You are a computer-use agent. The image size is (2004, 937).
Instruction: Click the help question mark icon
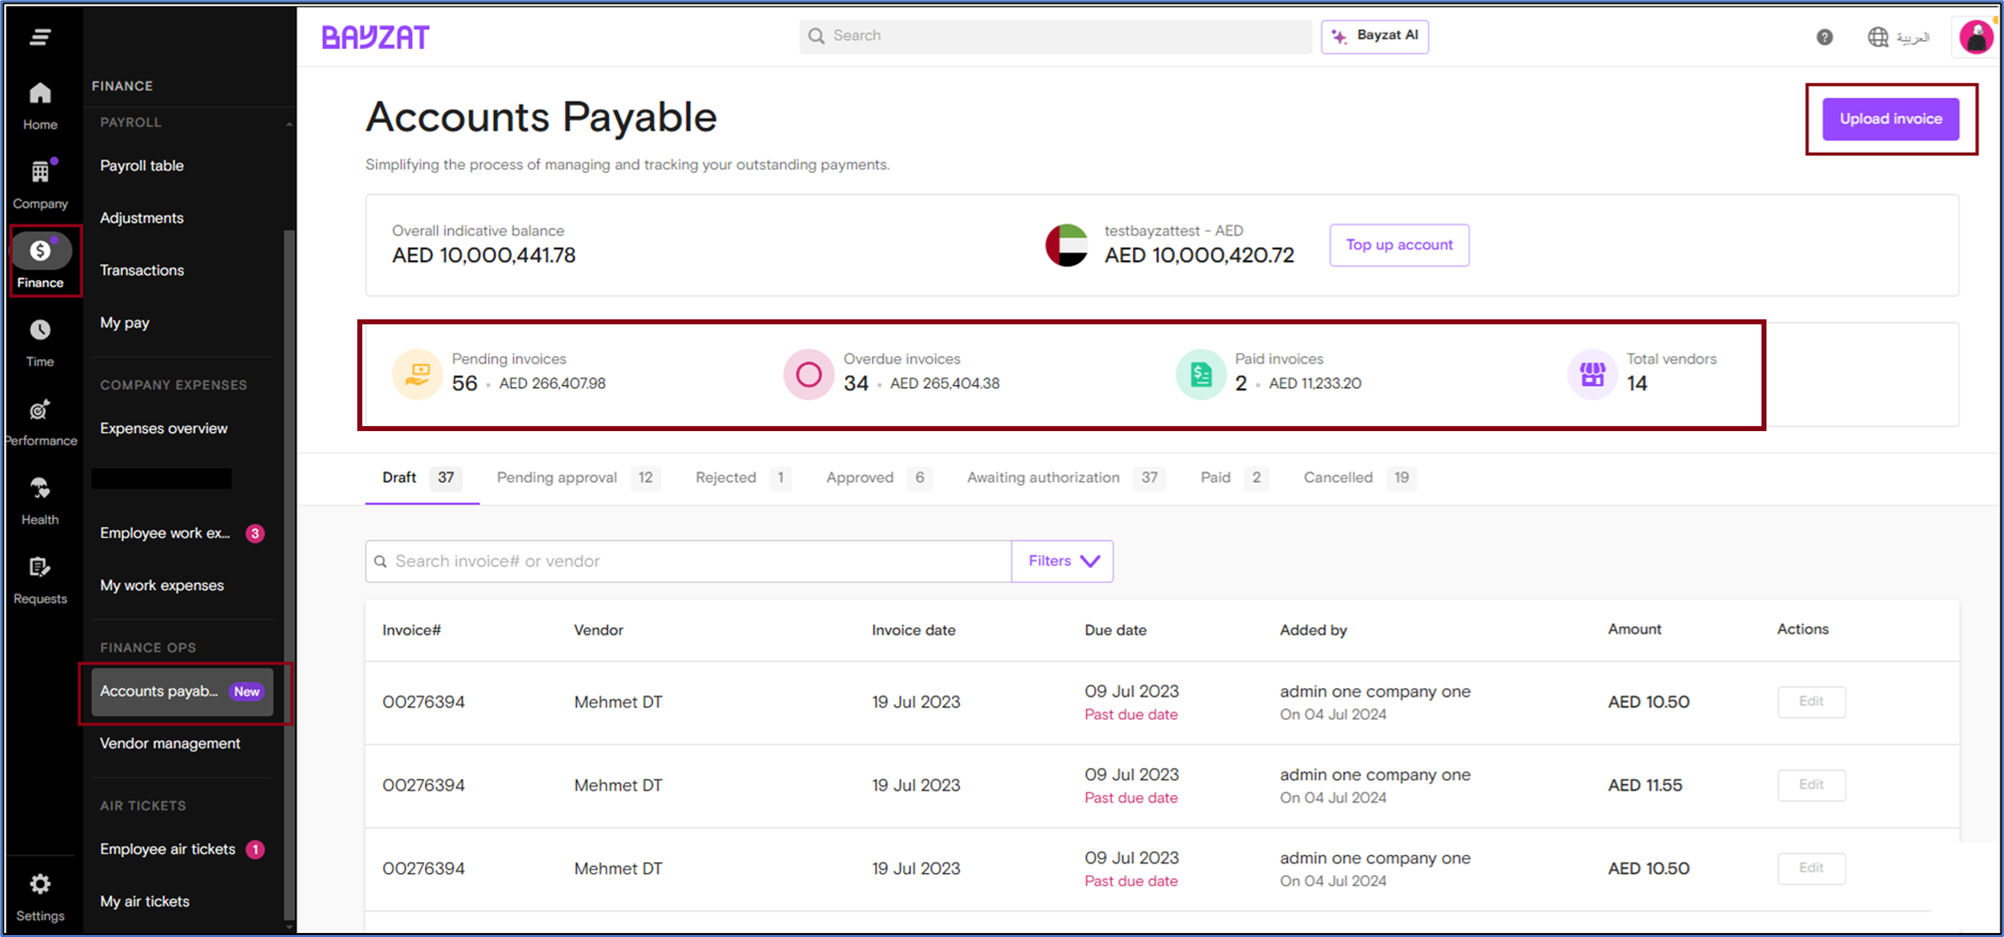(1824, 37)
